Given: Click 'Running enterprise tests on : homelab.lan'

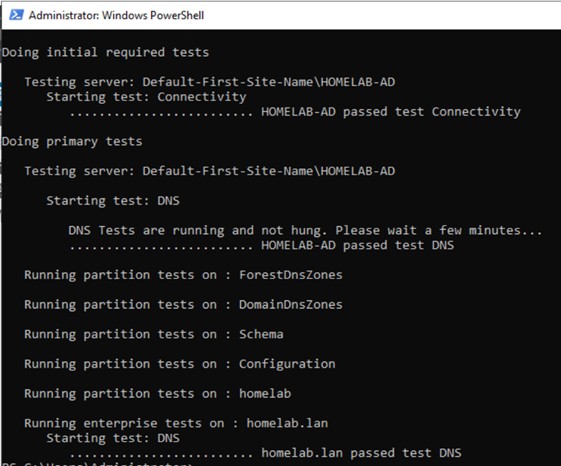Looking at the screenshot, I should tap(176, 423).
